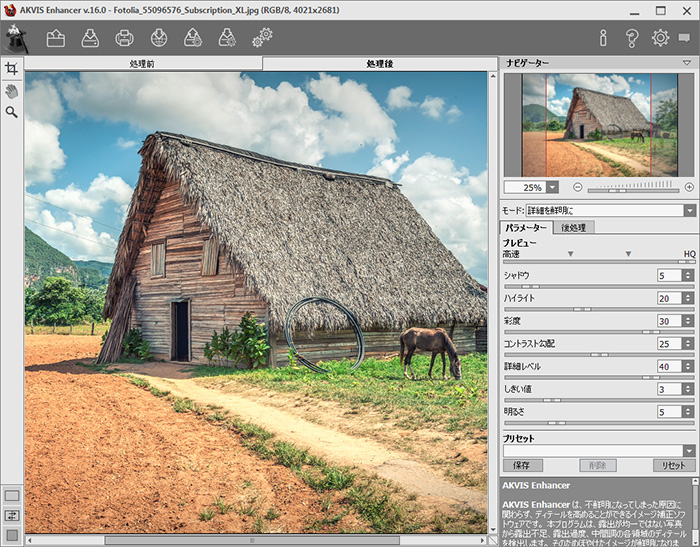Screen dimensions: 700x547
Task: Collapse the ナビゲーター panel arrow
Action: [689, 63]
